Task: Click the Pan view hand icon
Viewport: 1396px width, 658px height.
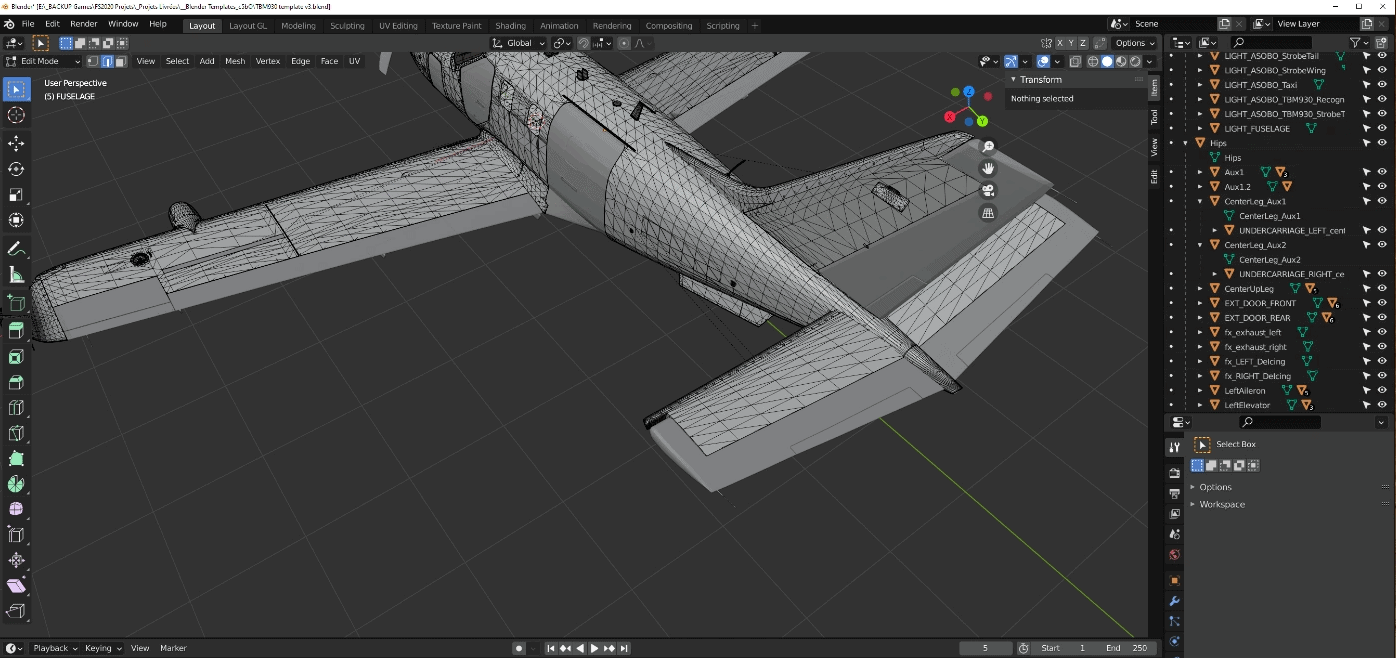Action: pos(988,169)
